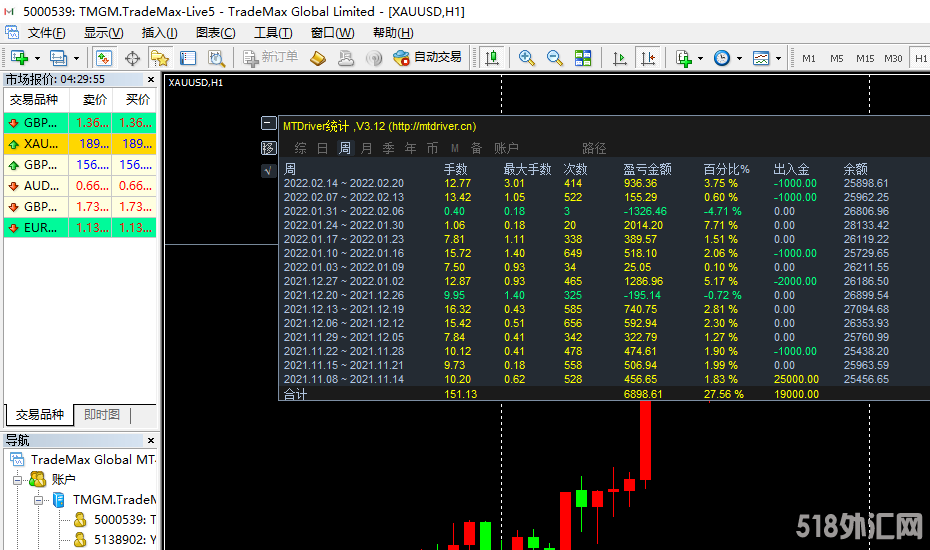
Task: Click the chart auto-scroll icon
Action: tap(620, 58)
